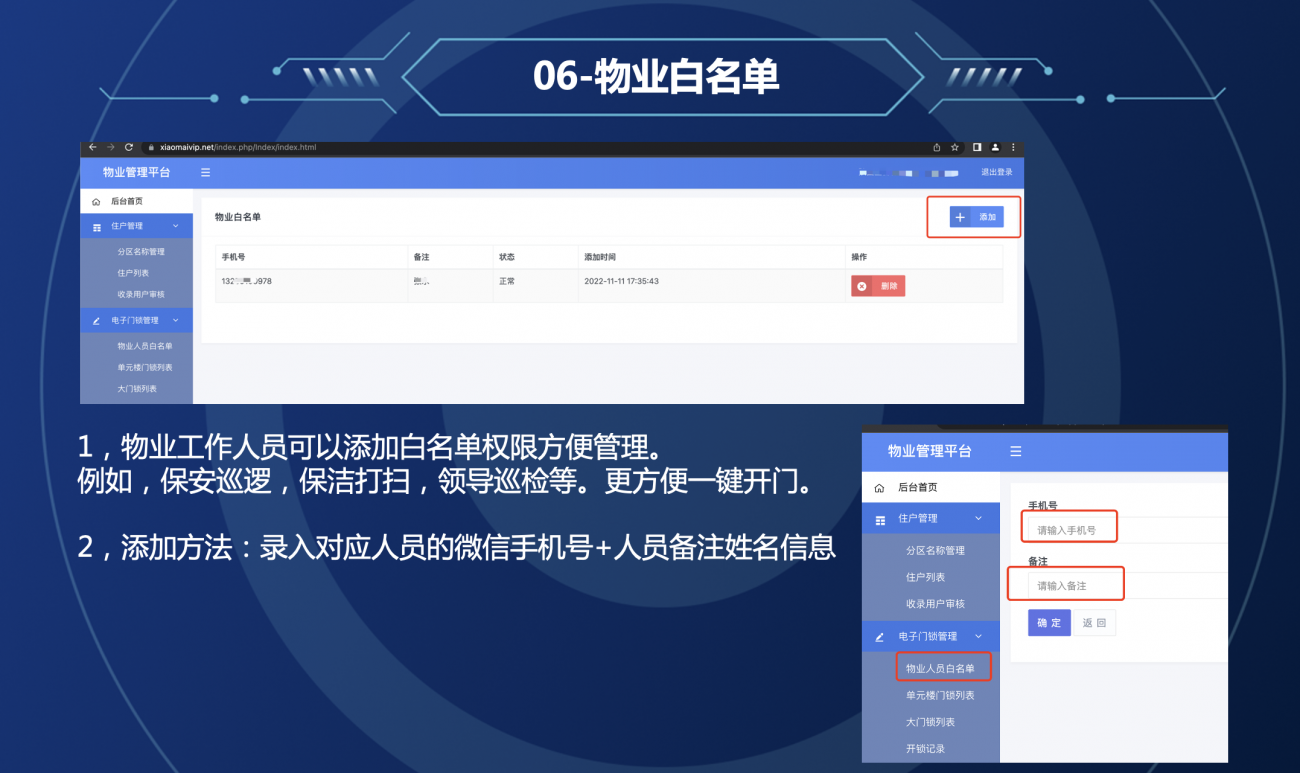Collapse 住户管理 chevron in add-form screenshot

tap(979, 518)
